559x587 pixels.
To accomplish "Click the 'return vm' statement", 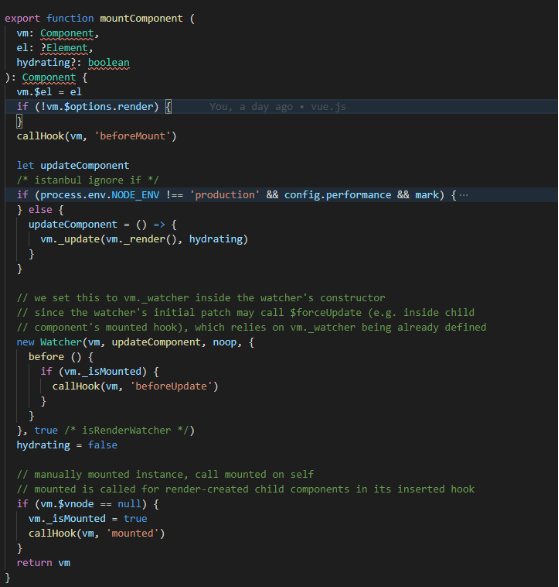I will [43, 563].
